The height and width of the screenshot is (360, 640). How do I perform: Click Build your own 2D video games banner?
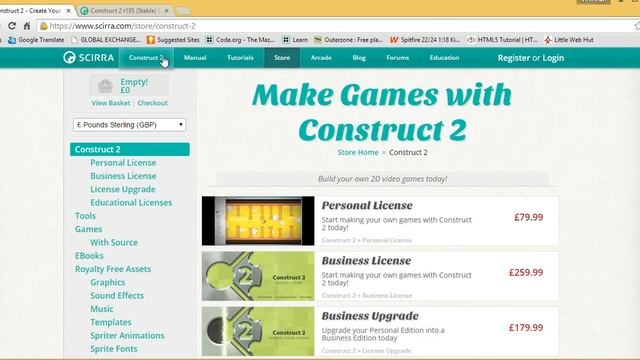pos(382,179)
